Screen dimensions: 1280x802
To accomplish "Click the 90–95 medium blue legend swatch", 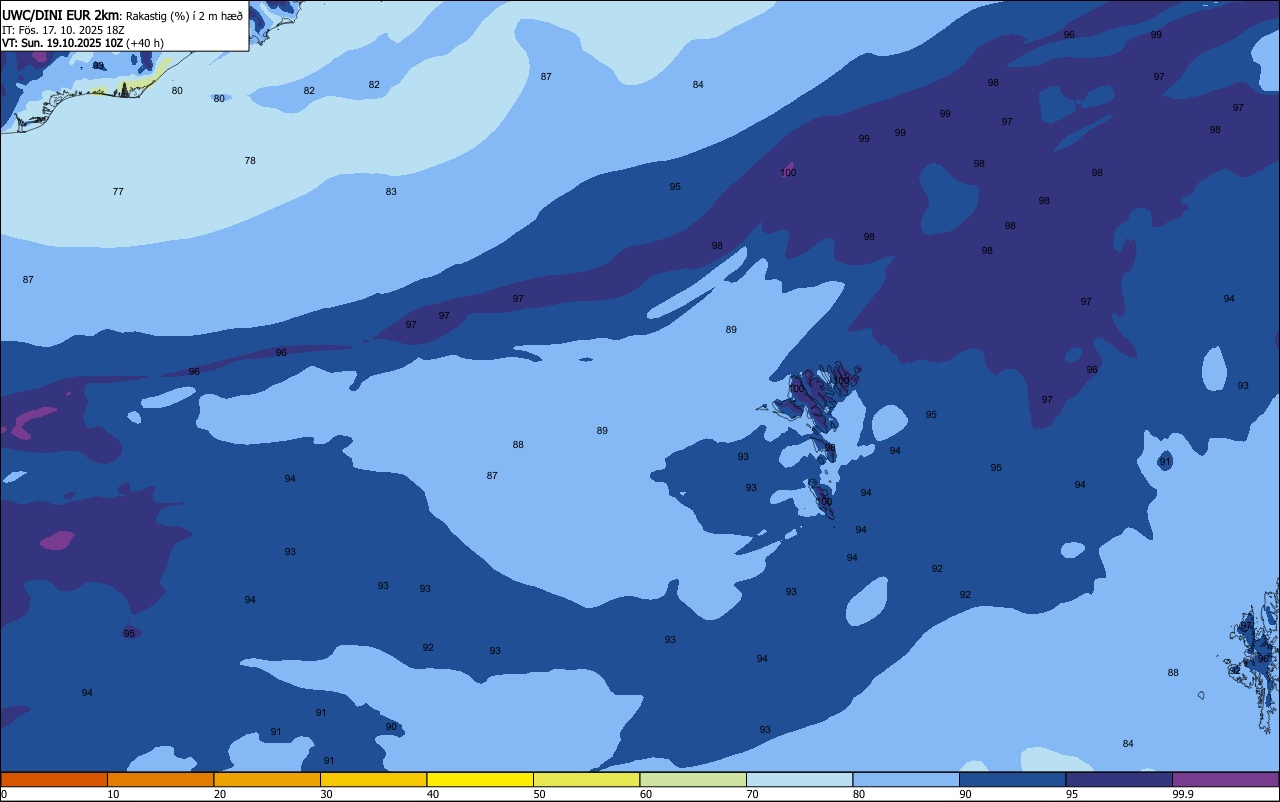I will [1012, 779].
